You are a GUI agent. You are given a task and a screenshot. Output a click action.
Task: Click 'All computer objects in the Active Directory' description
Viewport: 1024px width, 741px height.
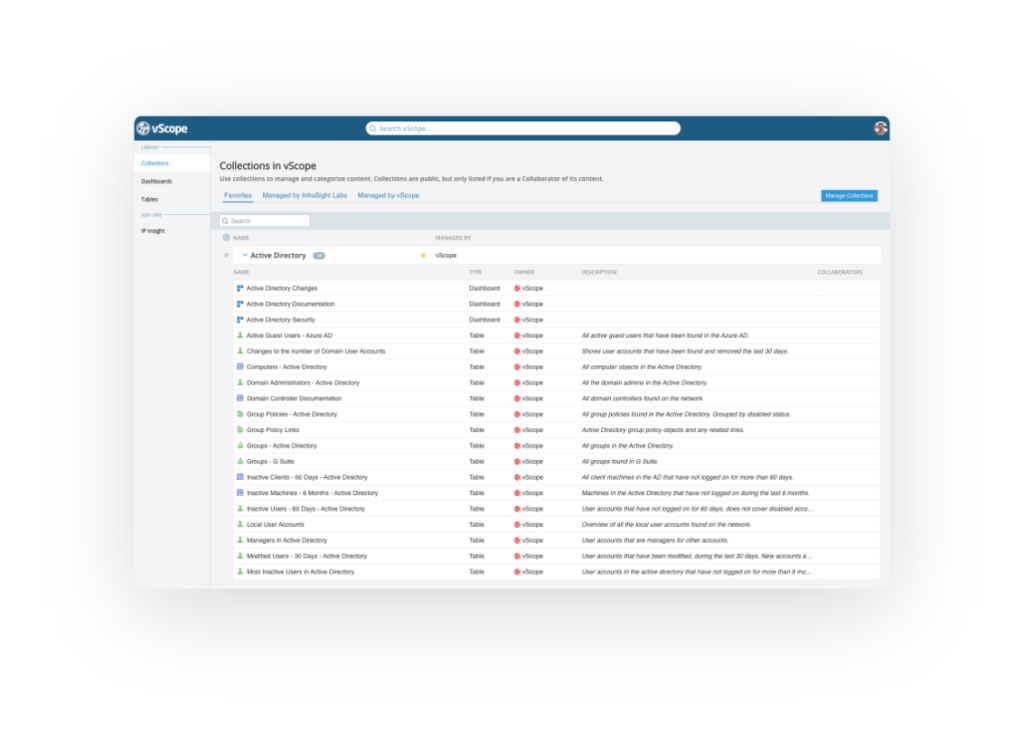641,367
